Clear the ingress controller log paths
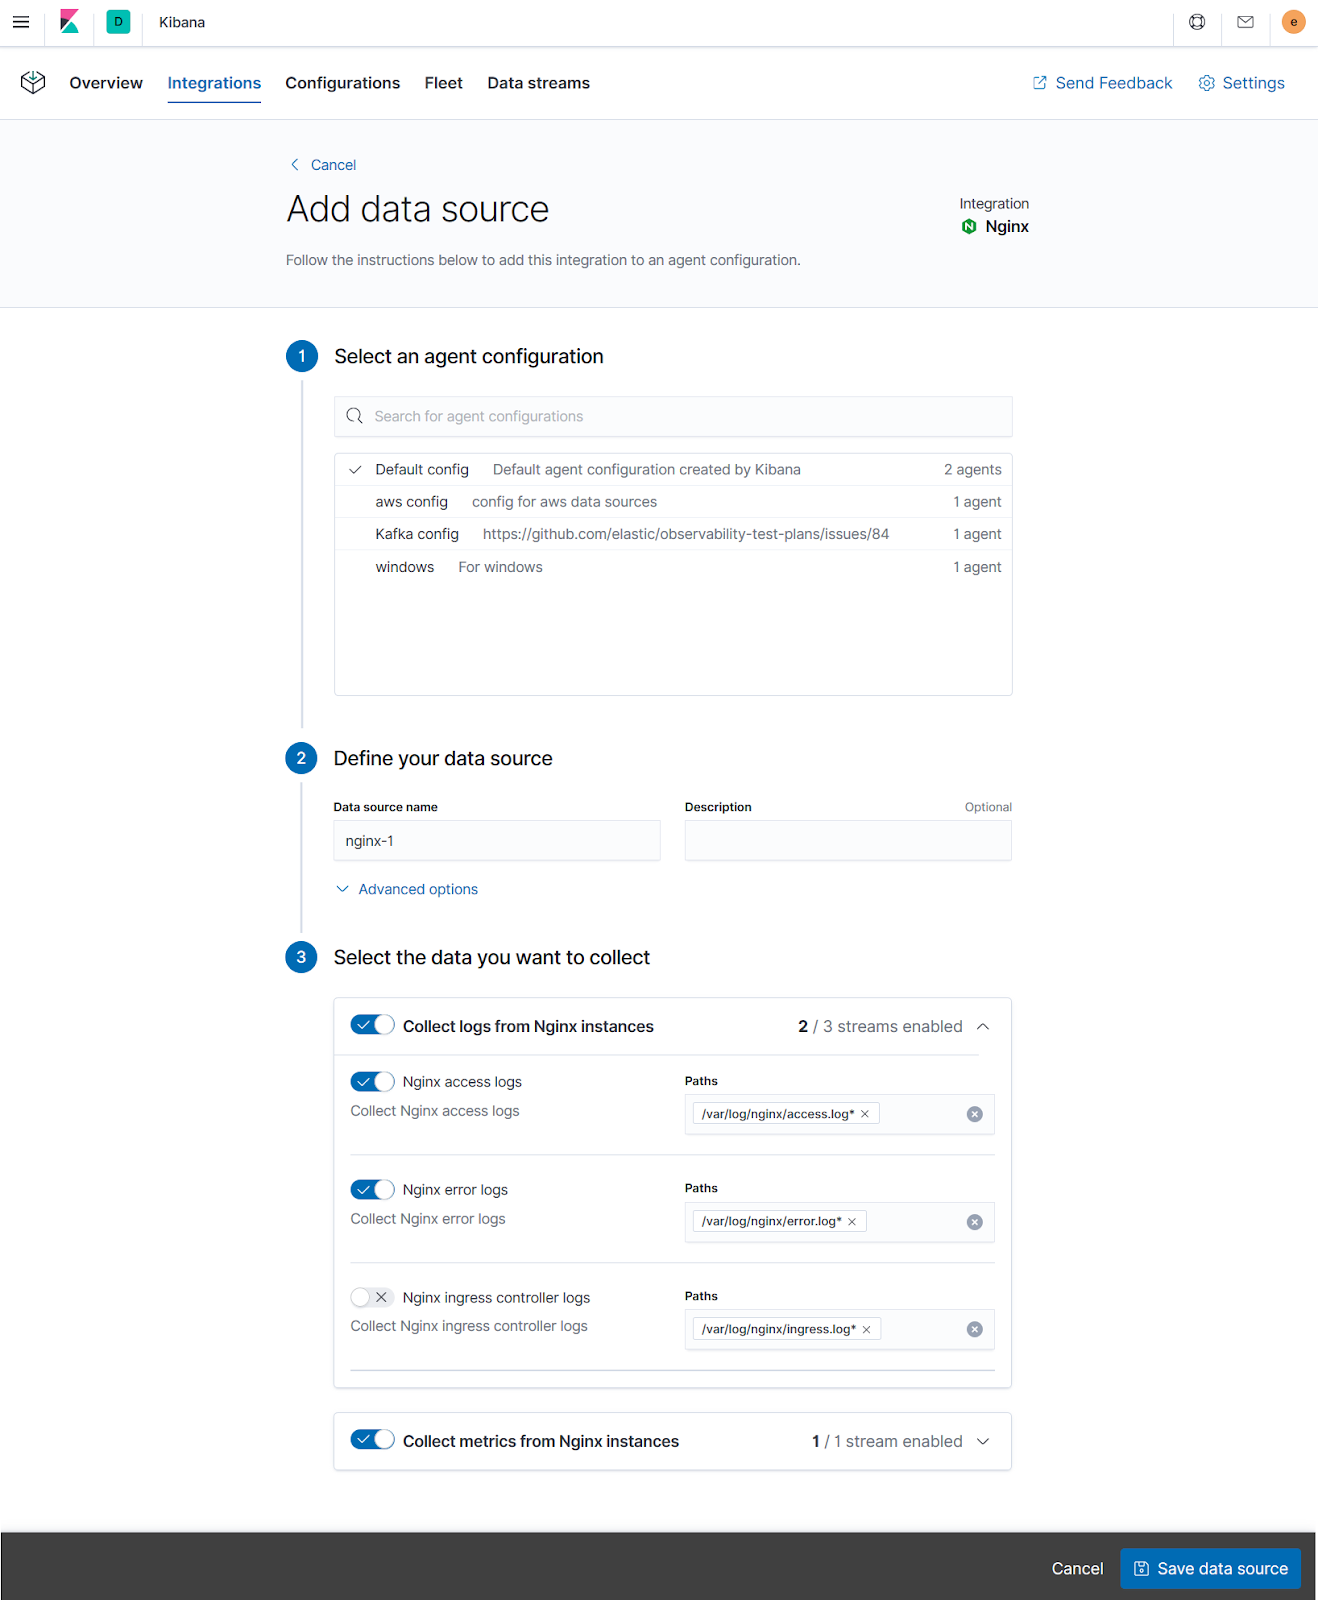The image size is (1318, 1600). (x=974, y=1329)
